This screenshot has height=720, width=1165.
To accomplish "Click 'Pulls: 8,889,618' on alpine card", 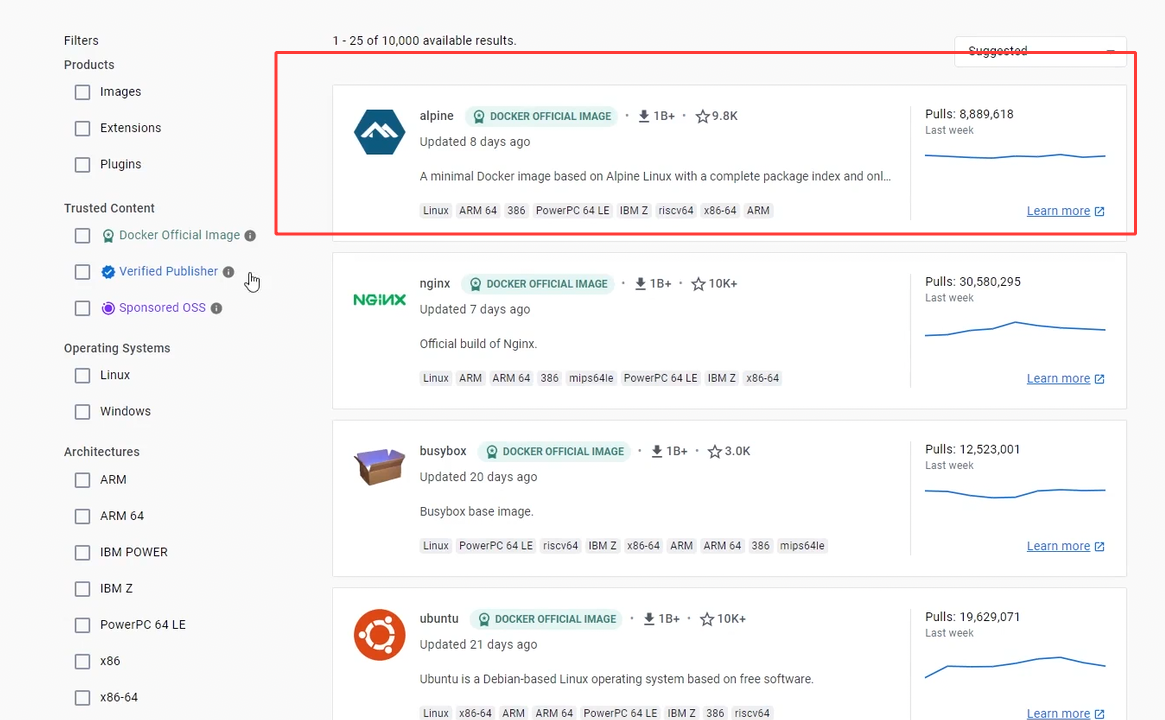I will pos(969,114).
